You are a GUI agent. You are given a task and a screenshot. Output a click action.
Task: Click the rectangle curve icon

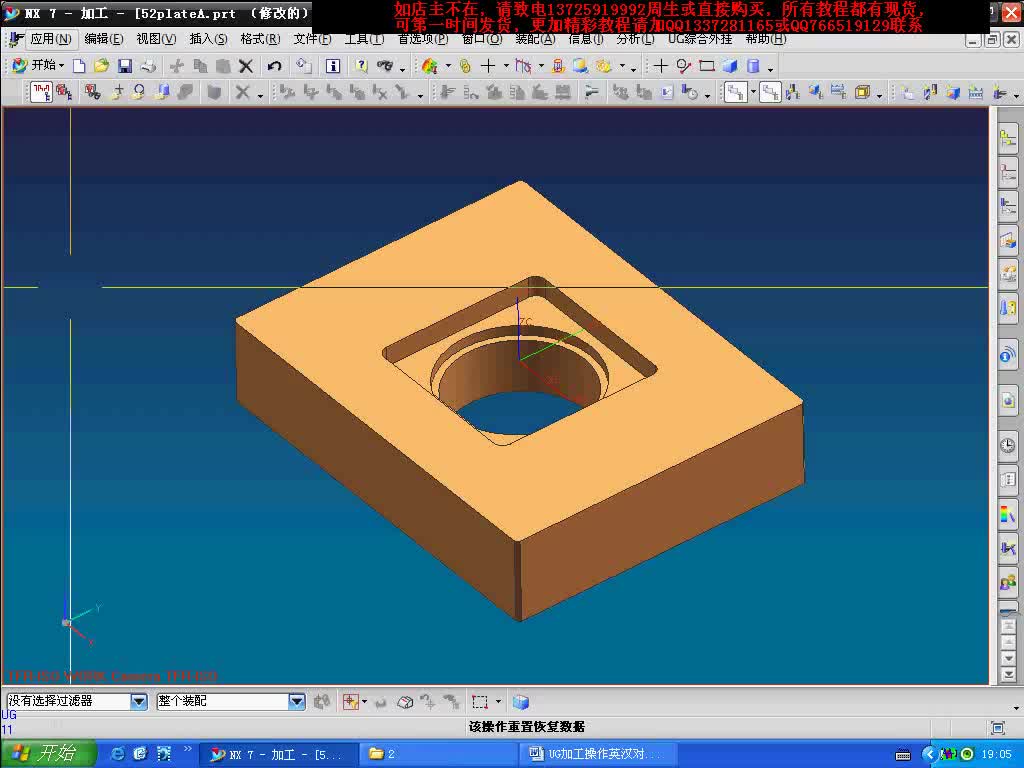707,66
